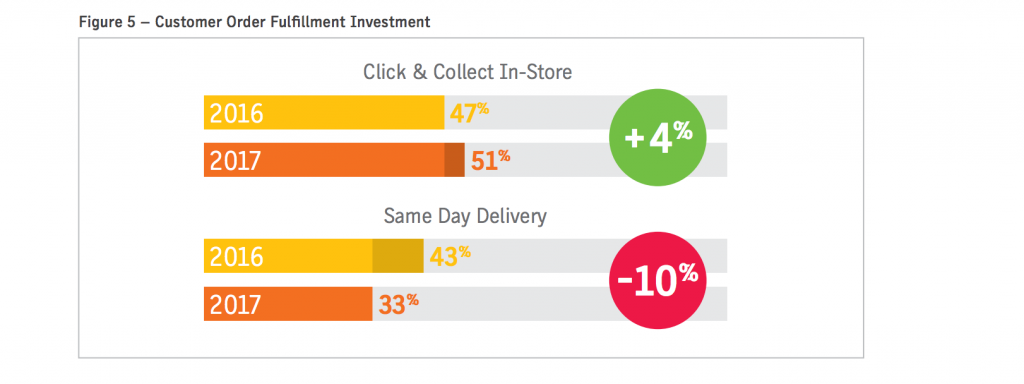Click the 43% value label

[x=450, y=257]
